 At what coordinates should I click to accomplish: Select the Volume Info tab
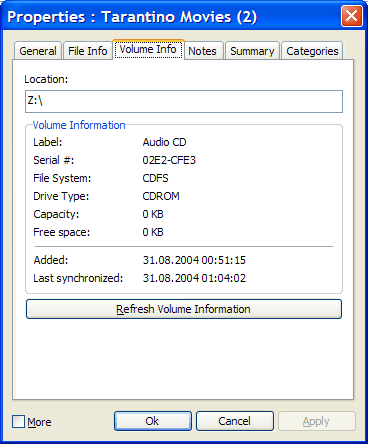[148, 49]
